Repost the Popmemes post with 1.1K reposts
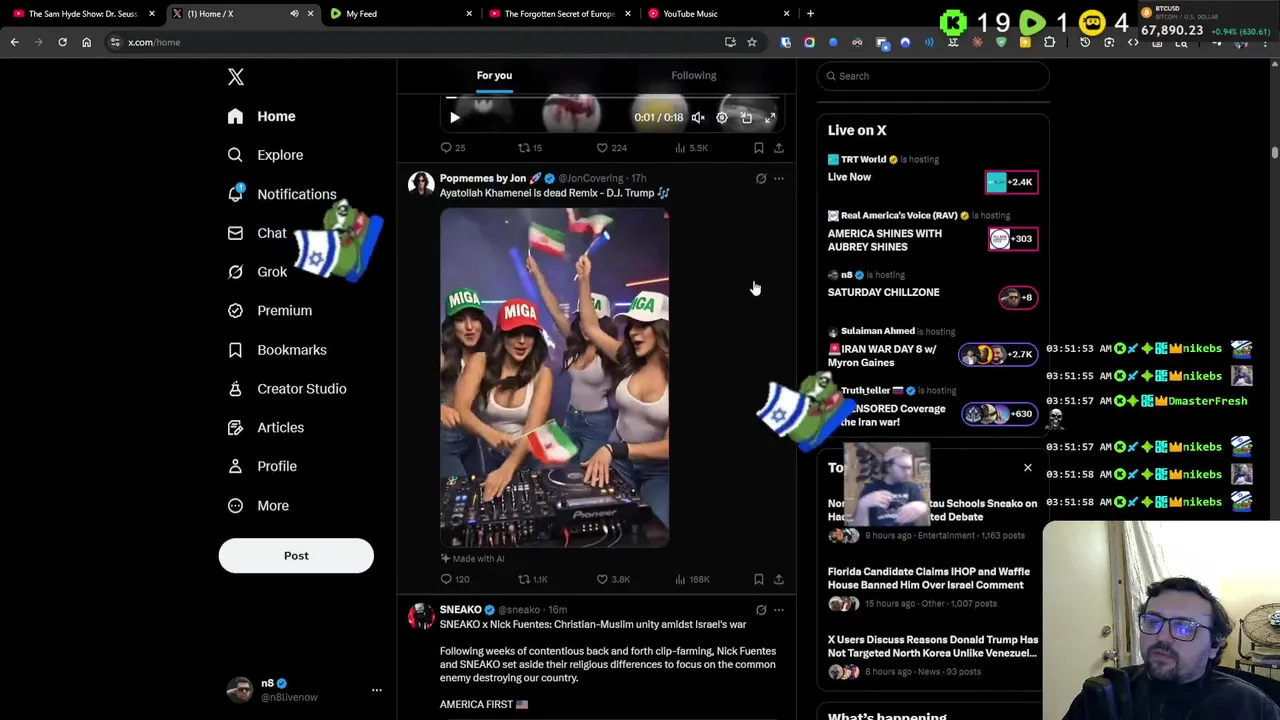This screenshot has width=1280, height=720. coord(532,579)
